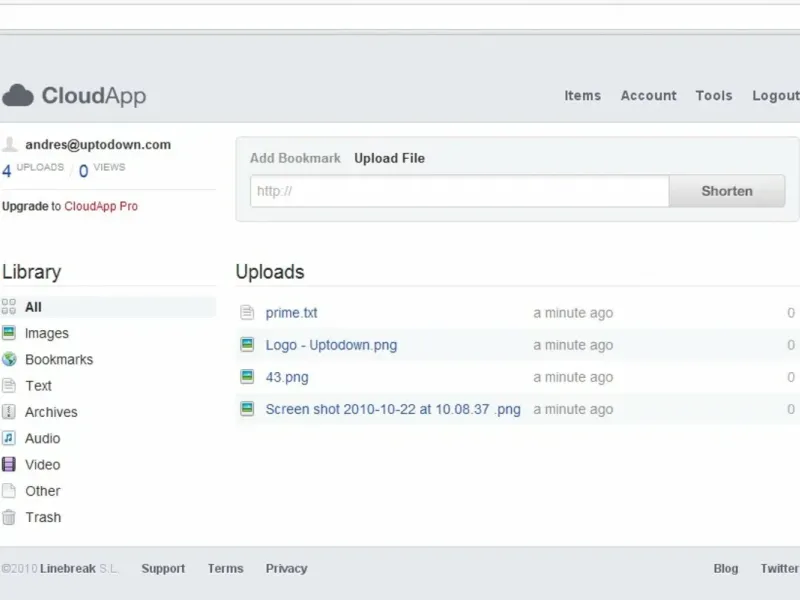800x600 pixels.
Task: Click the image icon beside Screen shot 2010-10-22
Action: tap(247, 409)
